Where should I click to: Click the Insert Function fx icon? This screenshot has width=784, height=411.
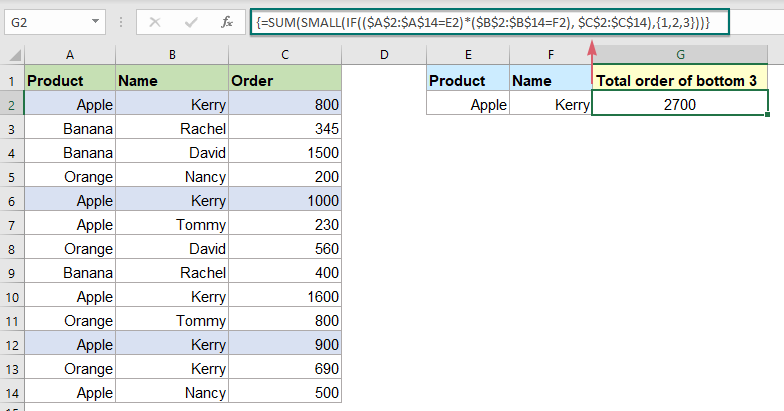[x=227, y=20]
